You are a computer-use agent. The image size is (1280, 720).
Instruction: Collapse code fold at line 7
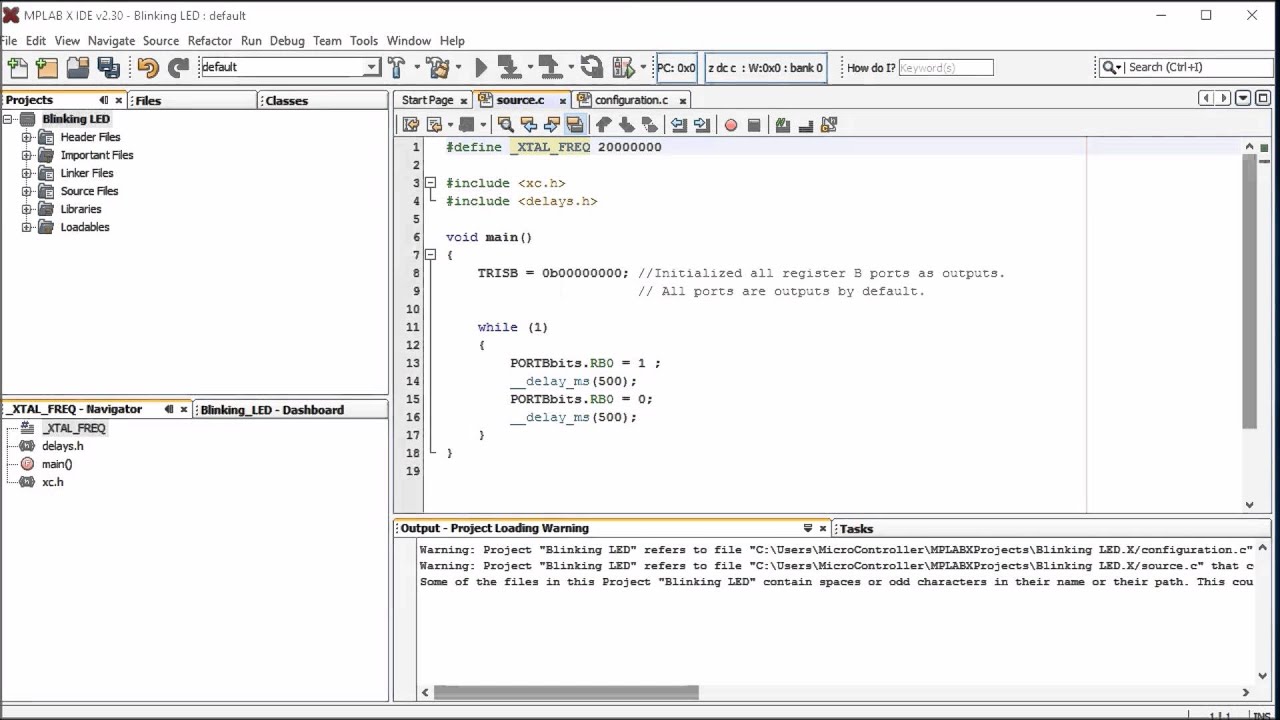pyautogui.click(x=430, y=255)
